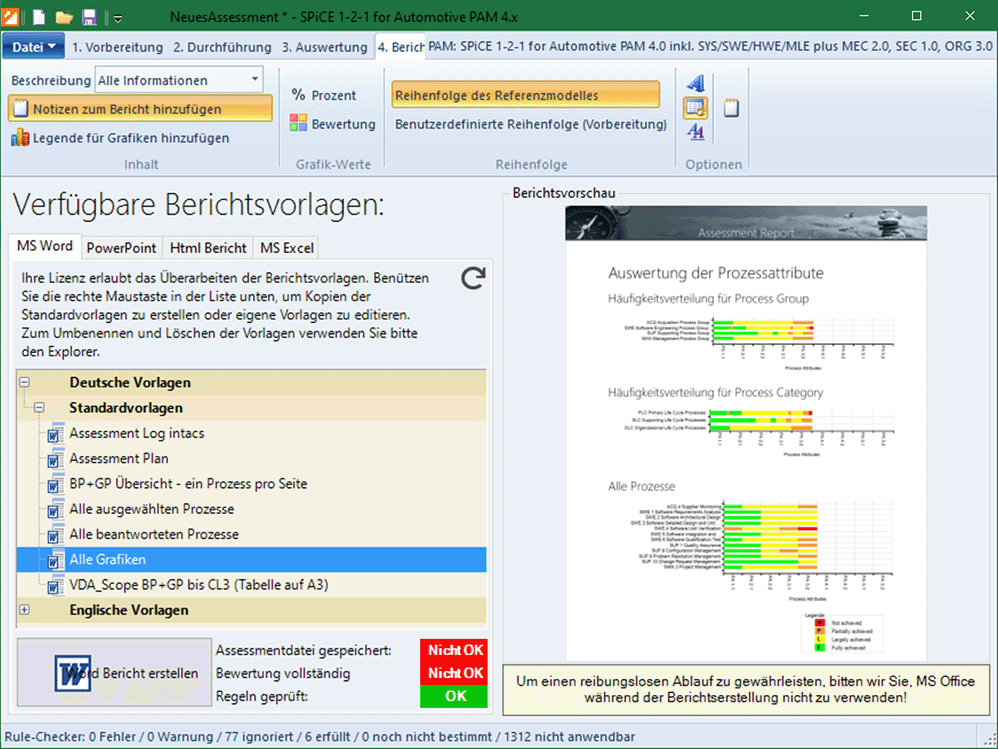The height and width of the screenshot is (749, 998).
Task: Click the Nicht OK status beside Bewertung vollständig
Action: (x=454, y=673)
